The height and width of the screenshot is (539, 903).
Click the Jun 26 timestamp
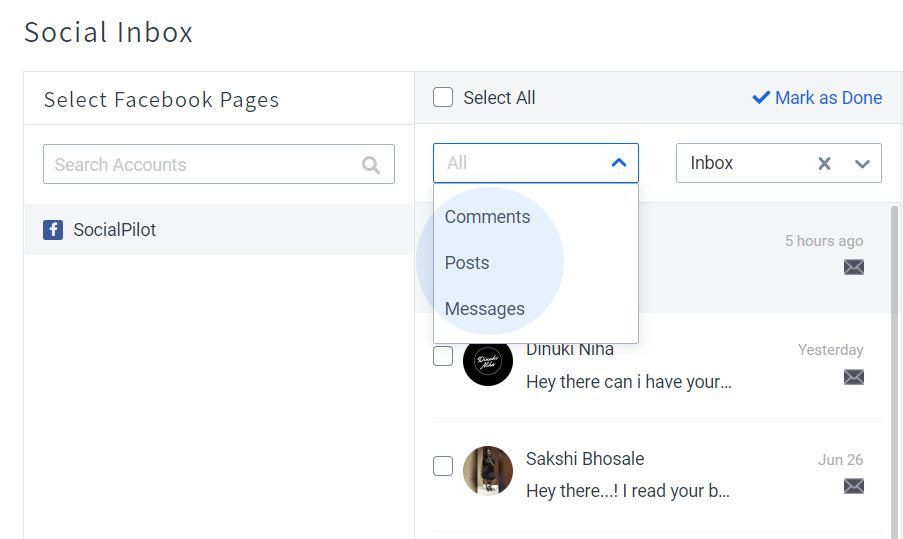click(x=840, y=460)
